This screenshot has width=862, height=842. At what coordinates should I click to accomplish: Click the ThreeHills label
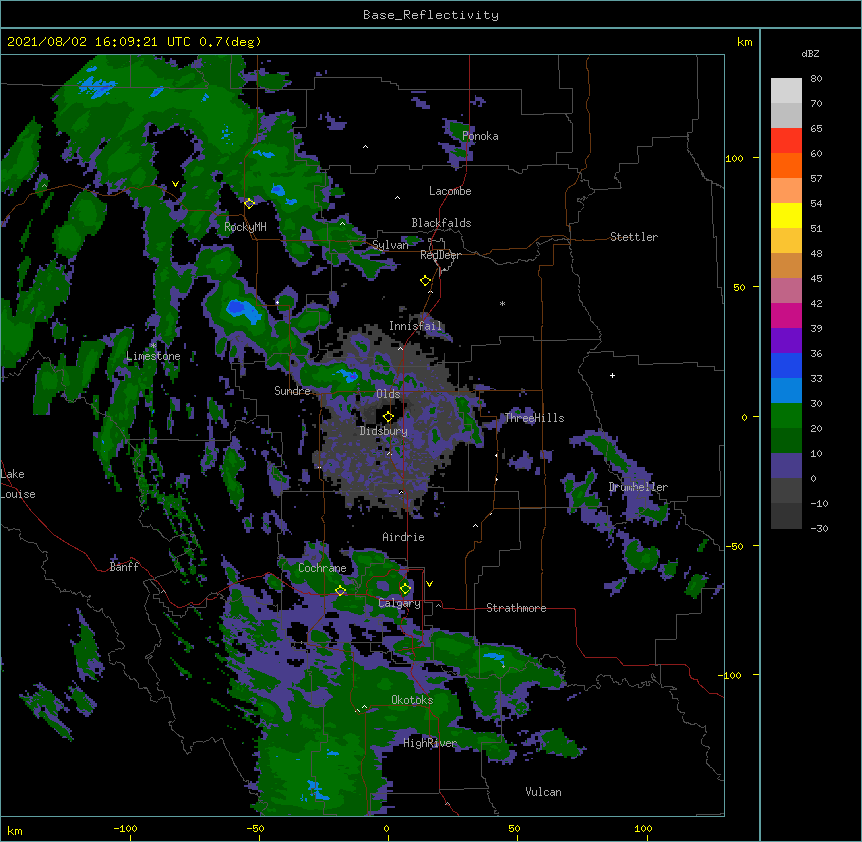coord(534,418)
